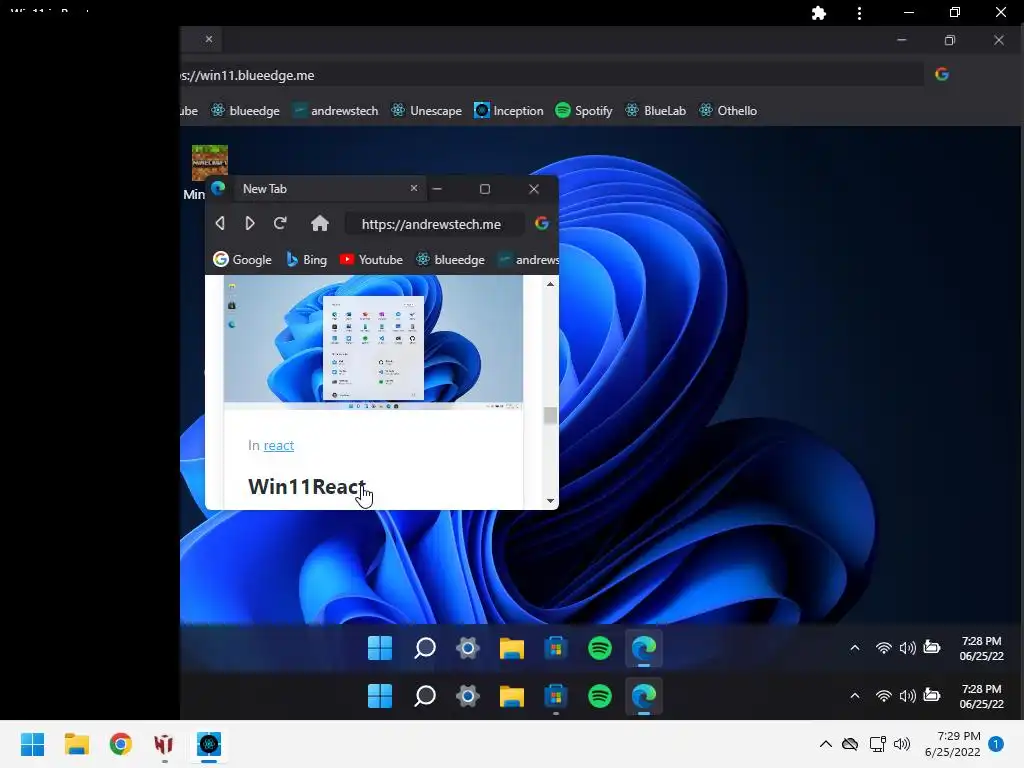Viewport: 1024px width, 768px height.
Task: Open Search in lower simulated taskbar
Action: [x=424, y=696]
